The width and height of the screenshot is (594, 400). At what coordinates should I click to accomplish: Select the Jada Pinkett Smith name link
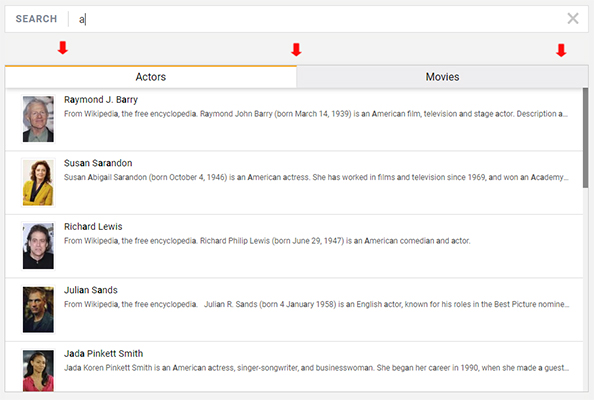[103, 353]
